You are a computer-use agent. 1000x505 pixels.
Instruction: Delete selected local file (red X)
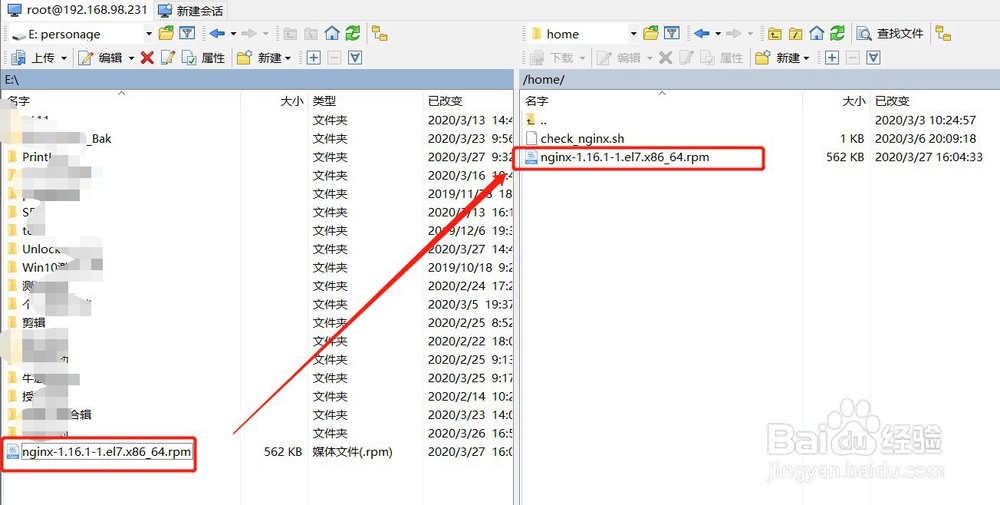tap(147, 58)
